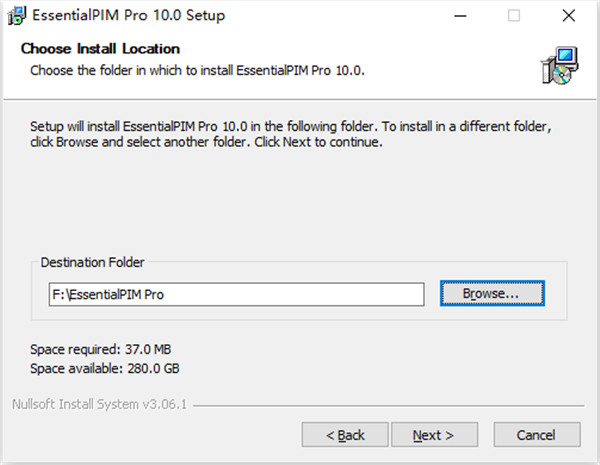Minimize the setup window
This screenshot has width=600, height=465.
(x=460, y=16)
